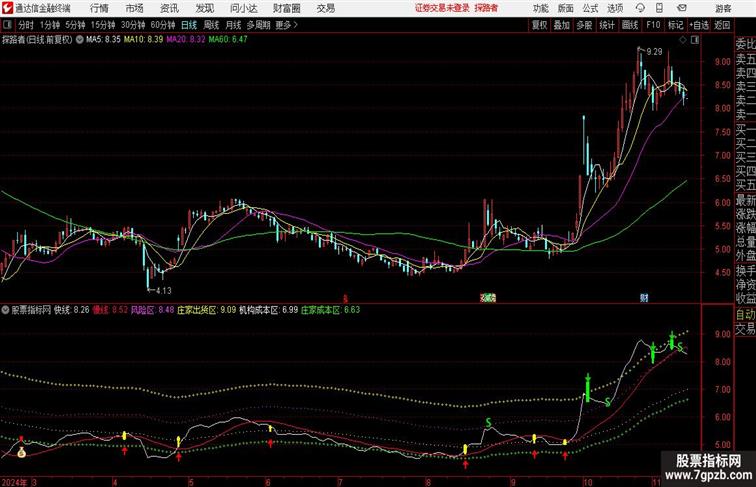
Task: Click the 返回 button
Action: coord(722,25)
